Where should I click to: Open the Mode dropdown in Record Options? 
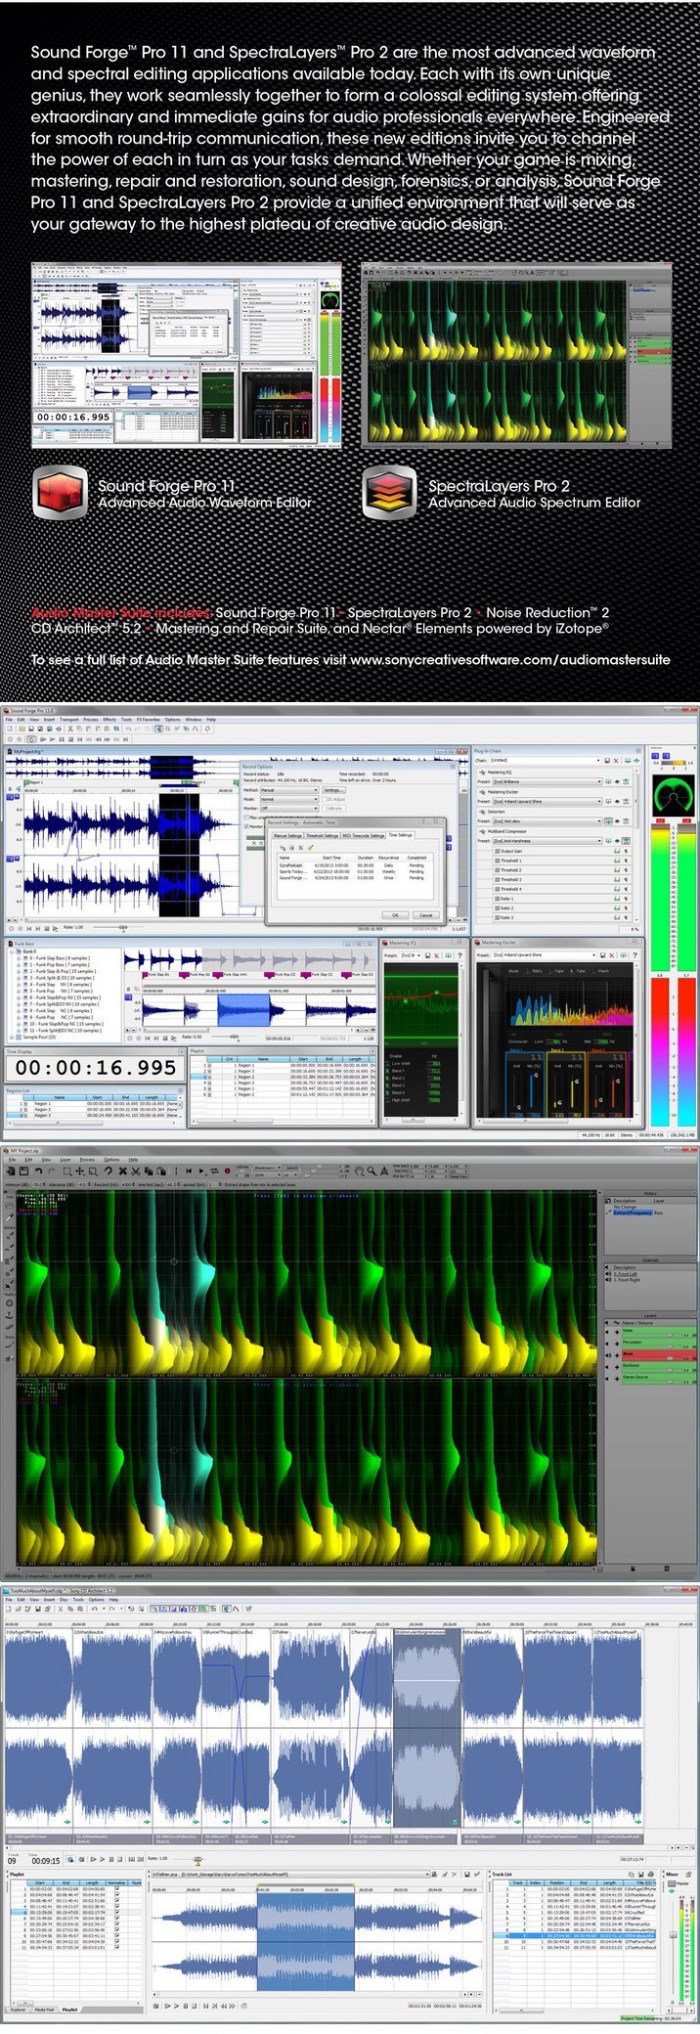pos(288,799)
